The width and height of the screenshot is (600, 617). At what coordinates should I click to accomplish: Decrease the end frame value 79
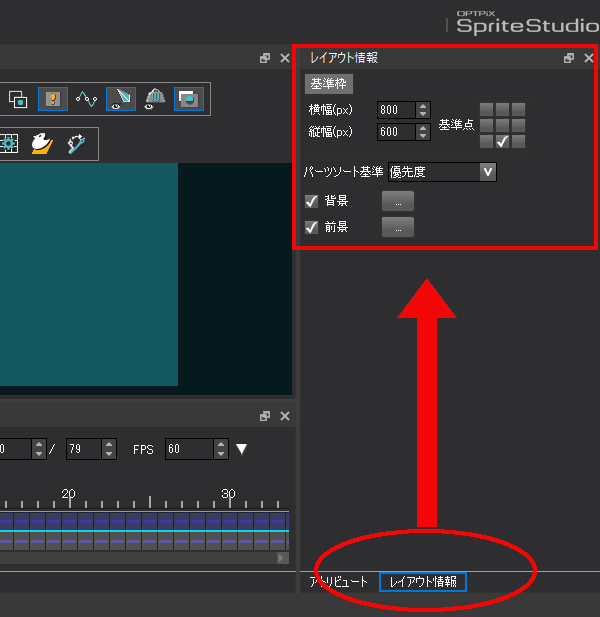coord(109,454)
